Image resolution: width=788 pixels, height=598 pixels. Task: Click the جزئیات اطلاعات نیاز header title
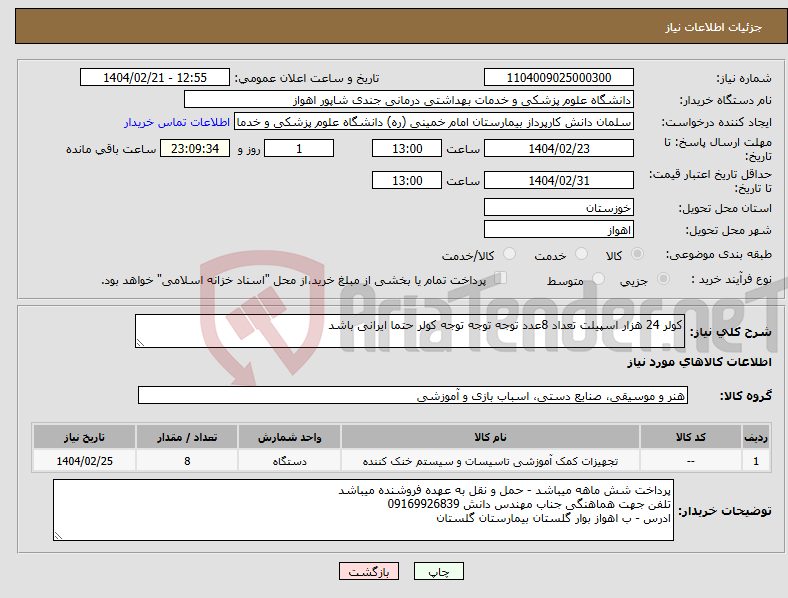tap(714, 27)
